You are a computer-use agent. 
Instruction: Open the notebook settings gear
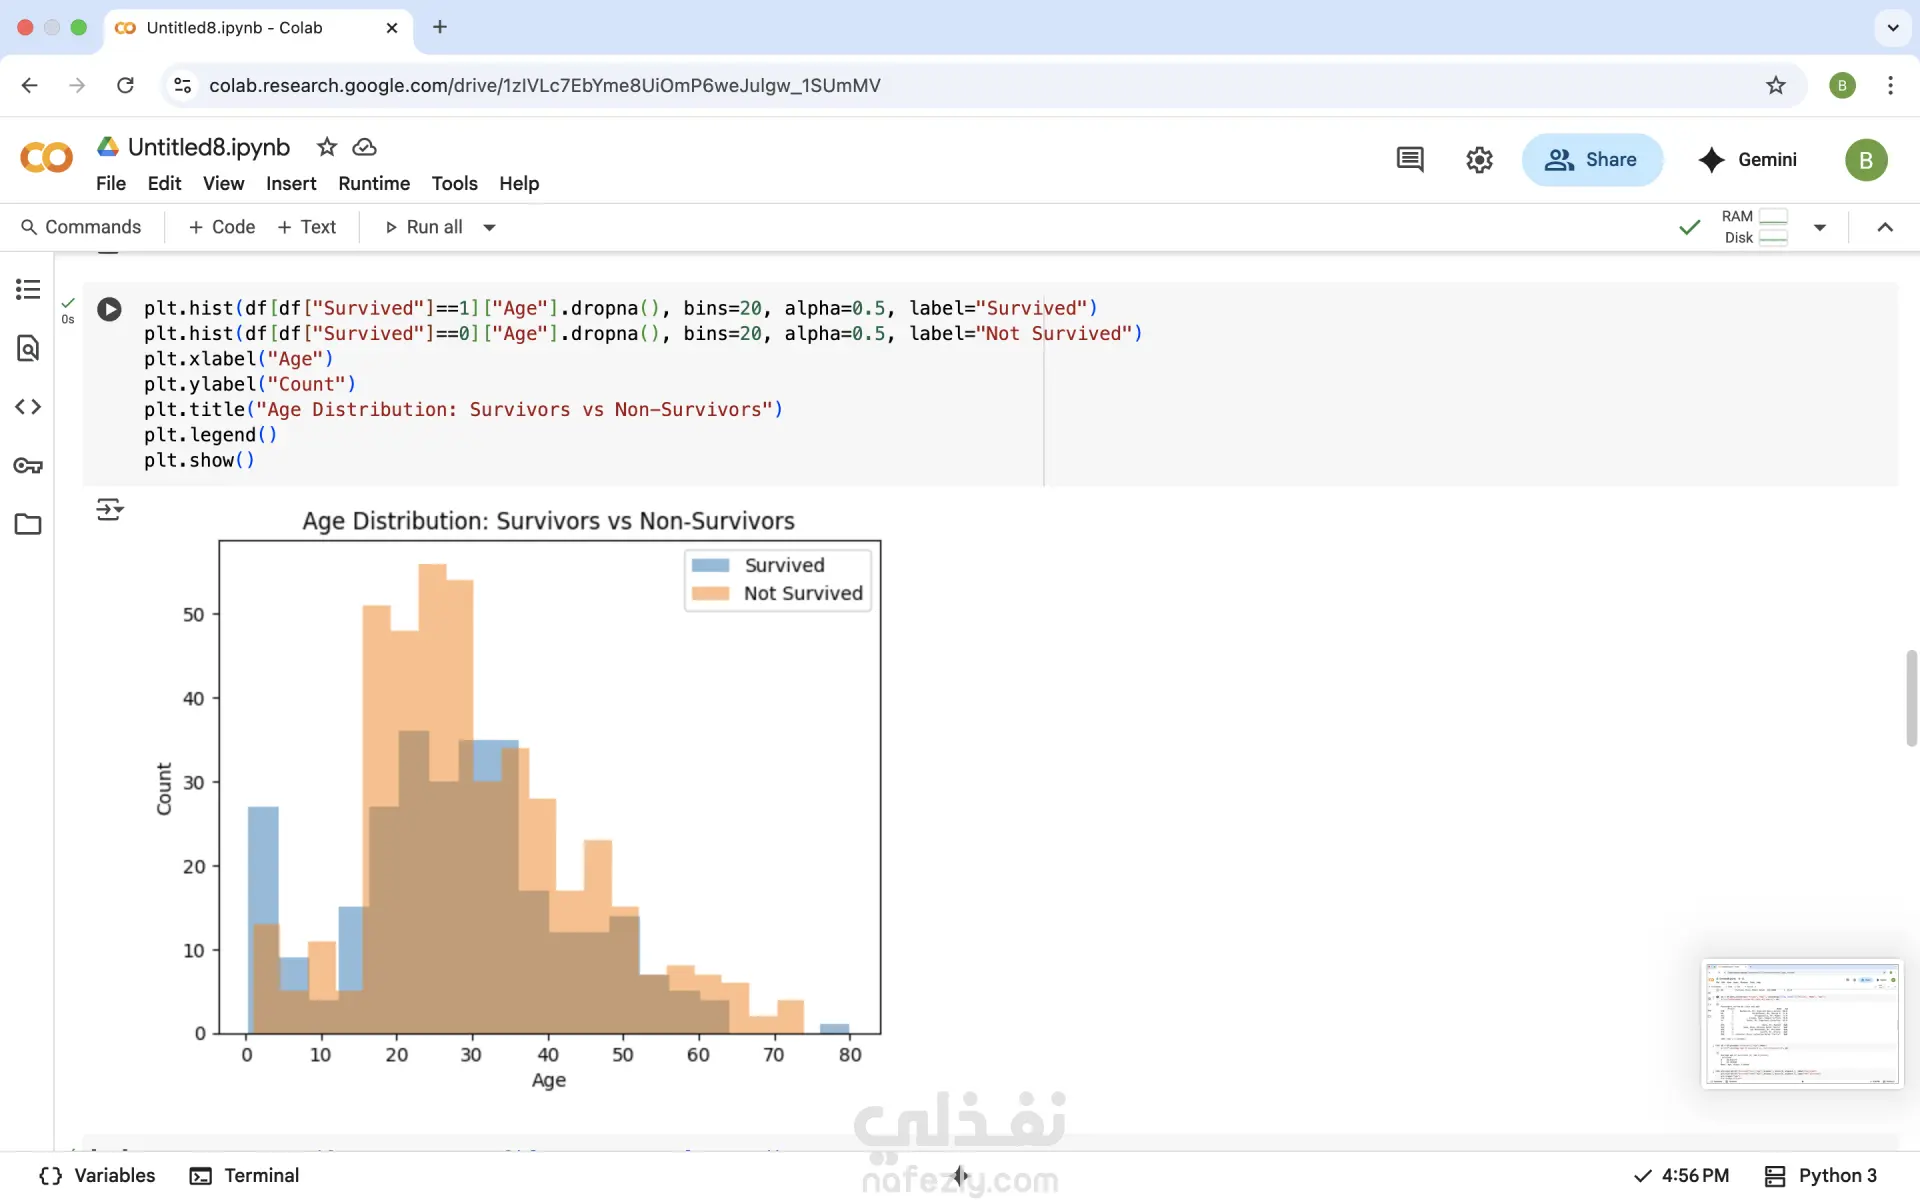pos(1479,160)
